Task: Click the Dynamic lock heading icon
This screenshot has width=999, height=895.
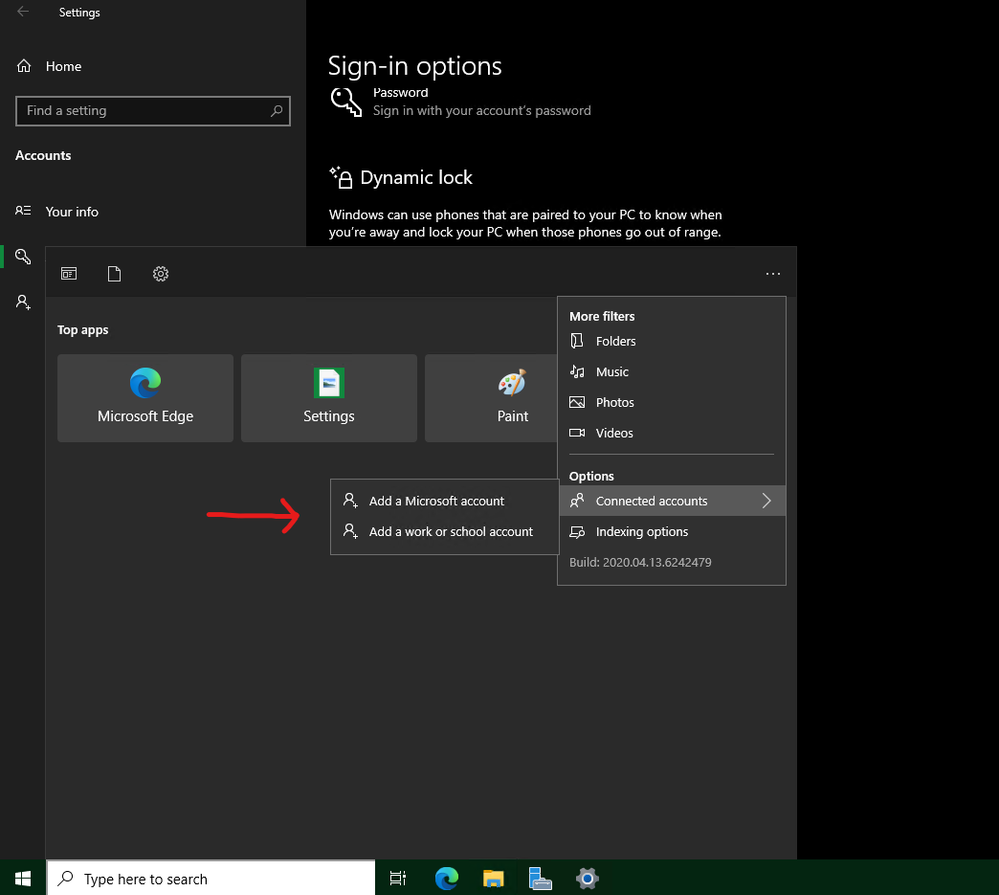Action: [341, 178]
